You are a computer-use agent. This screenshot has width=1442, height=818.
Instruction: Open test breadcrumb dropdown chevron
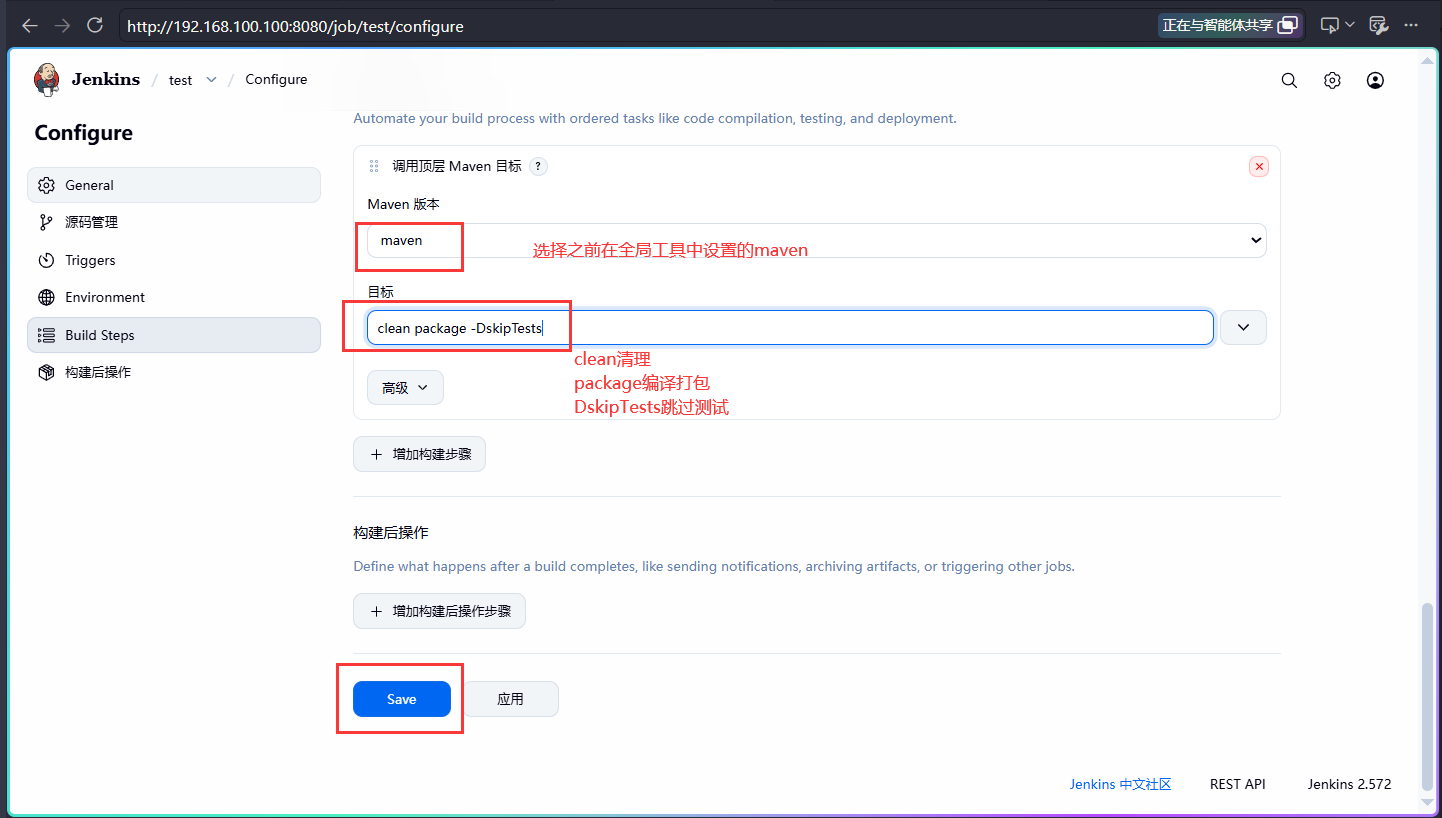211,80
